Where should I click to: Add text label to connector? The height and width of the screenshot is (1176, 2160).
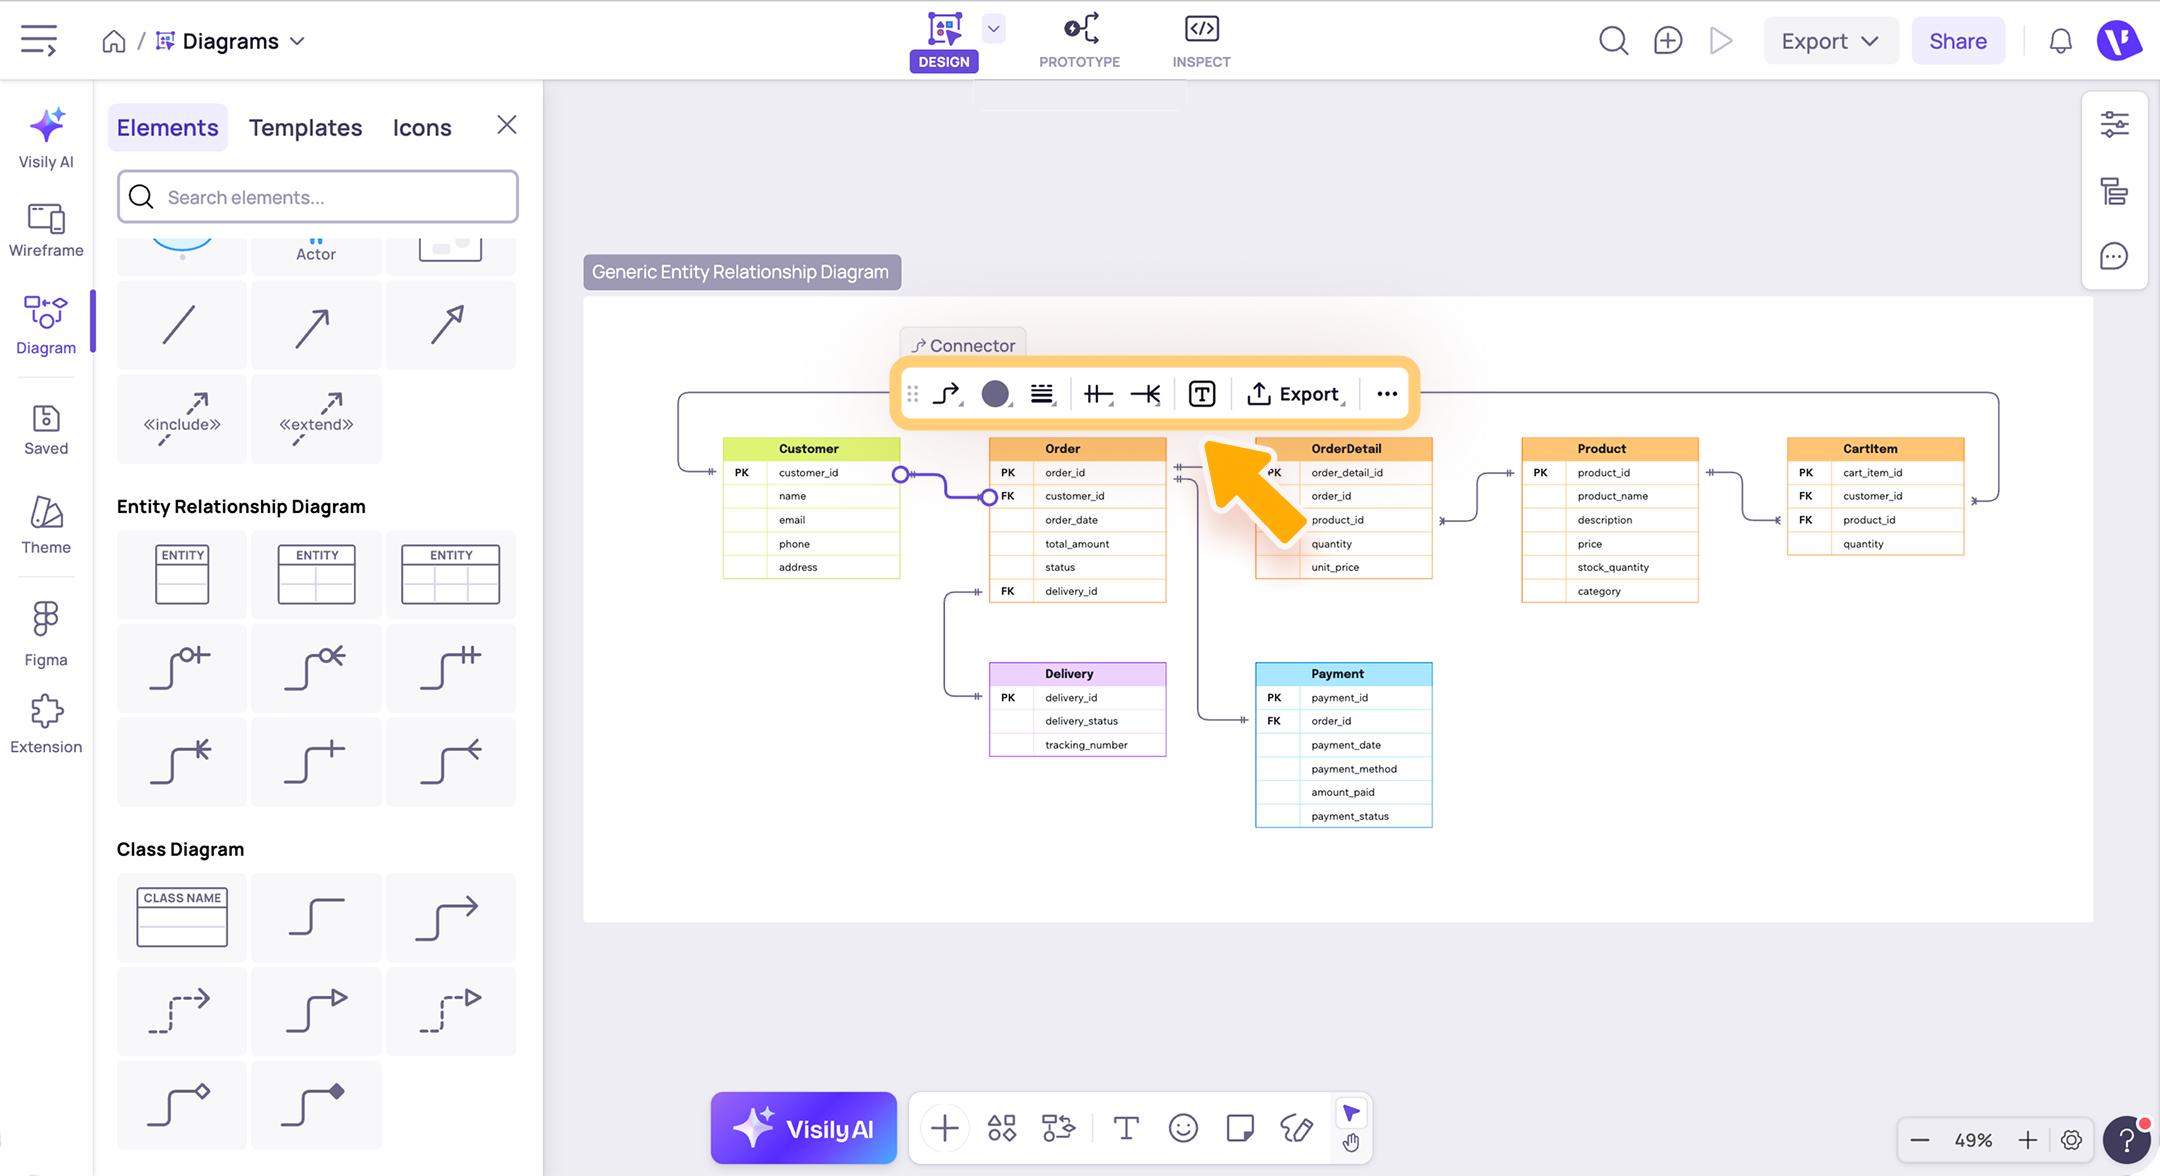click(x=1202, y=394)
